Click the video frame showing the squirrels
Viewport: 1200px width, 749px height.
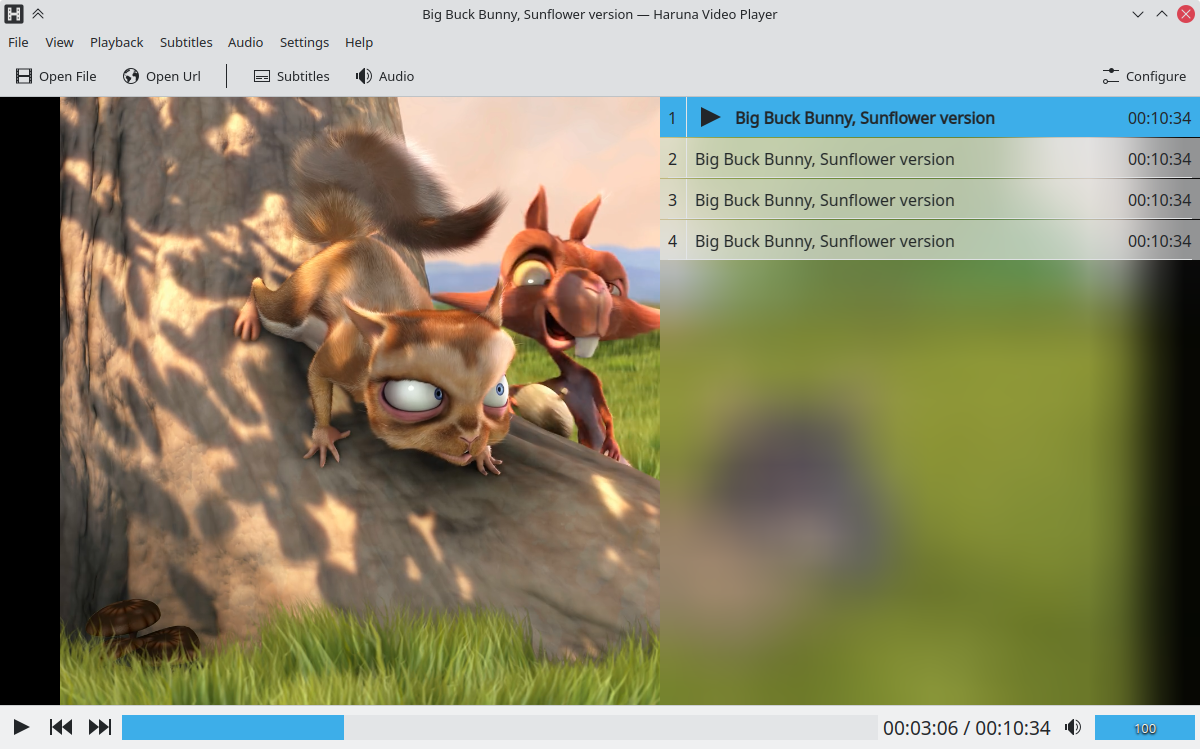point(360,401)
